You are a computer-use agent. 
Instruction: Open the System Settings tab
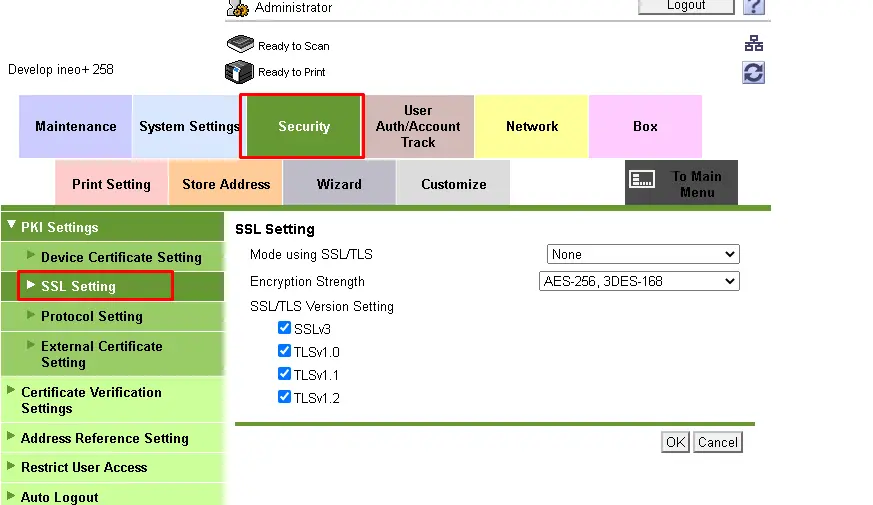point(188,127)
